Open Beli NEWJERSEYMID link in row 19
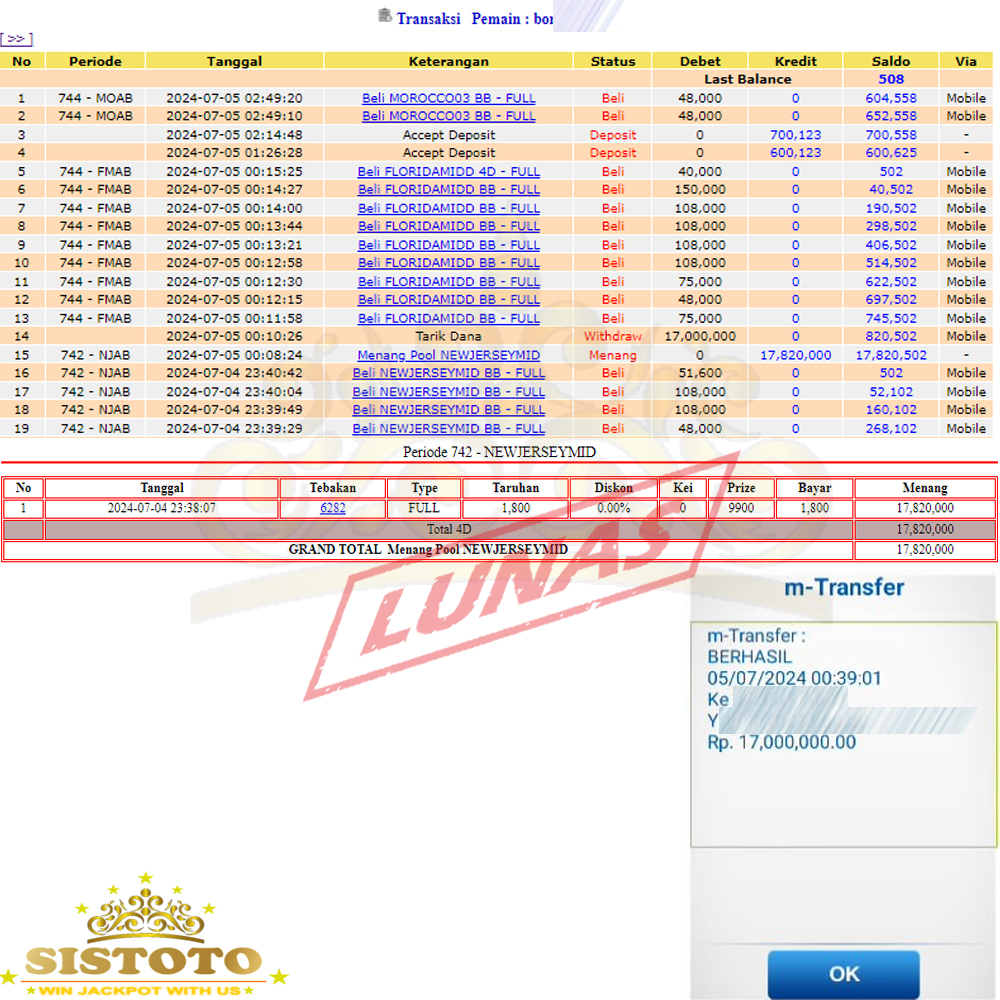 coord(448,428)
